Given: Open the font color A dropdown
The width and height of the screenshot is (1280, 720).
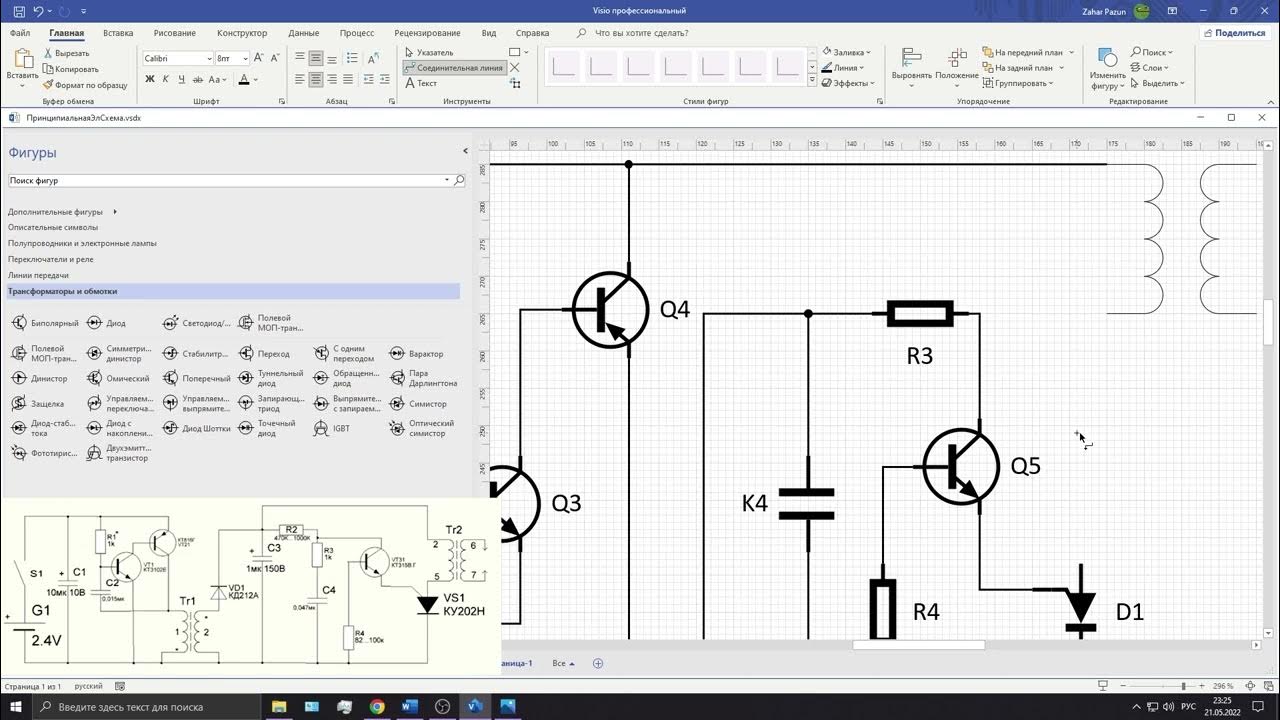Looking at the screenshot, I should point(255,79).
